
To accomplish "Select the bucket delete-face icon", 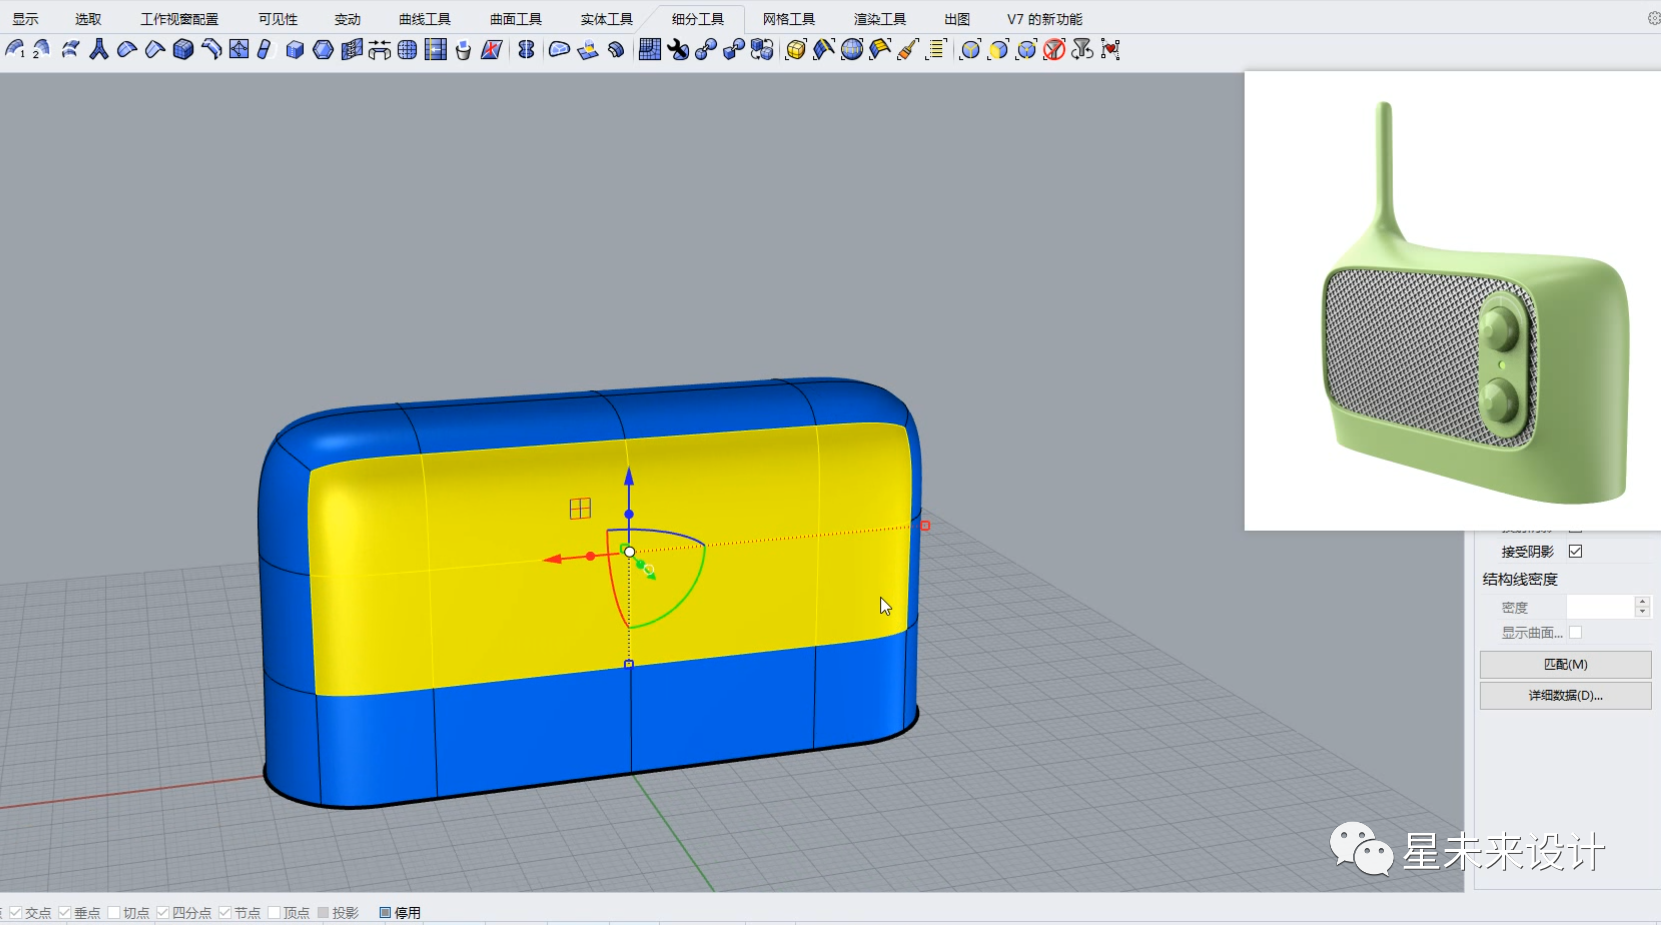I will pyautogui.click(x=463, y=49).
